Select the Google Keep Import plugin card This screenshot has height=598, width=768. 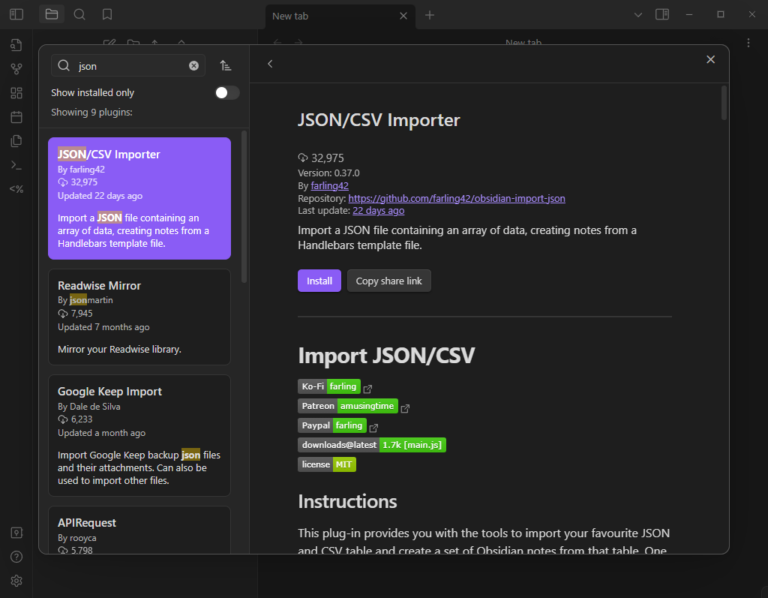(x=140, y=435)
